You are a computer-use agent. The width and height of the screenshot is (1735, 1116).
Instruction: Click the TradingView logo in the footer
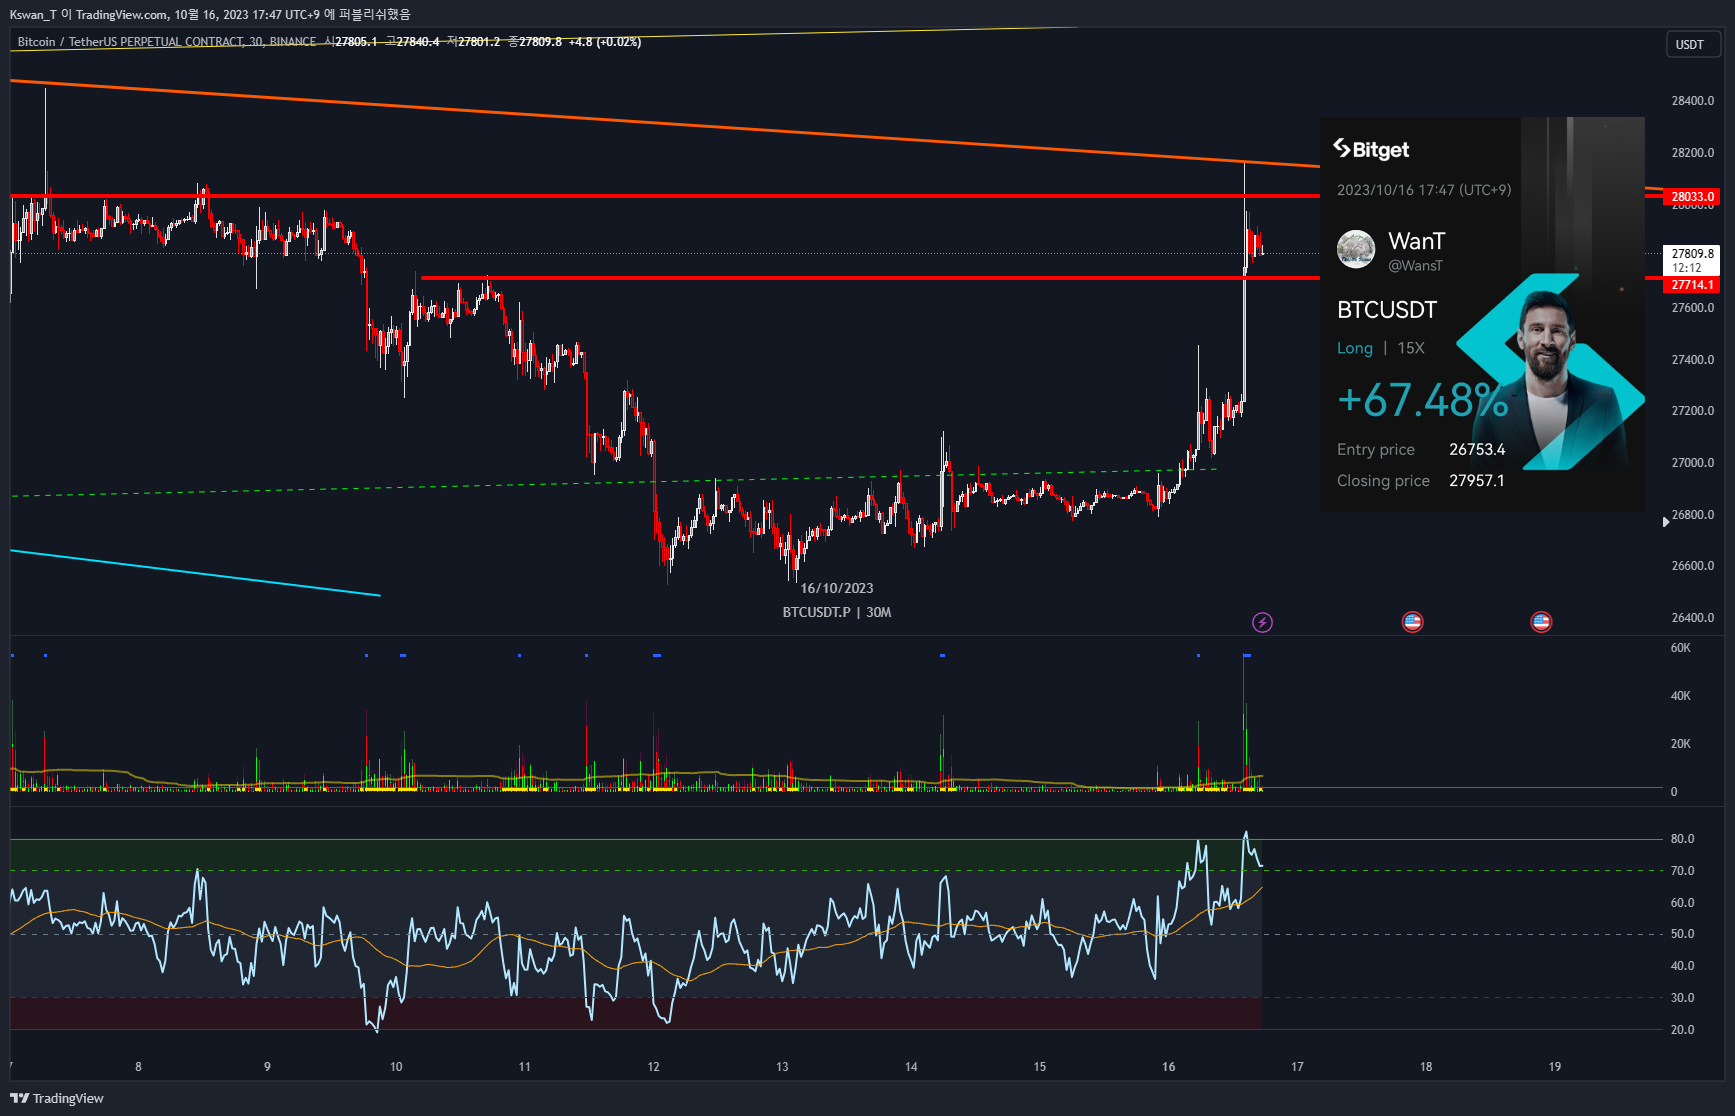coord(57,1098)
